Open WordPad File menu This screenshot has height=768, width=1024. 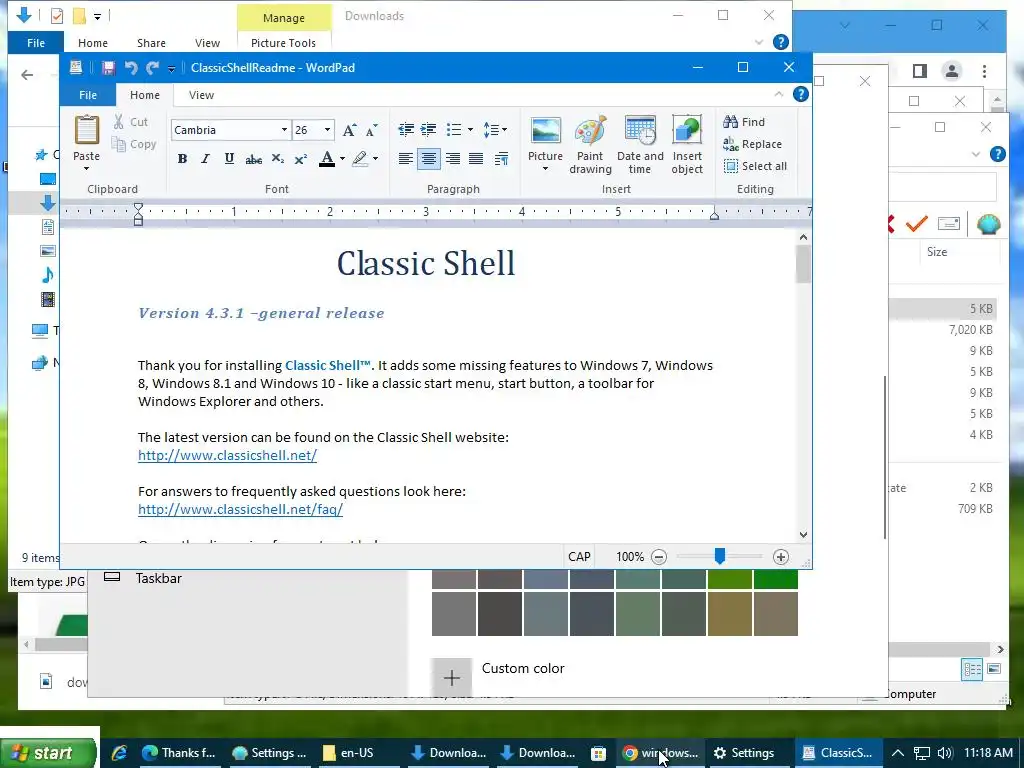(88, 95)
